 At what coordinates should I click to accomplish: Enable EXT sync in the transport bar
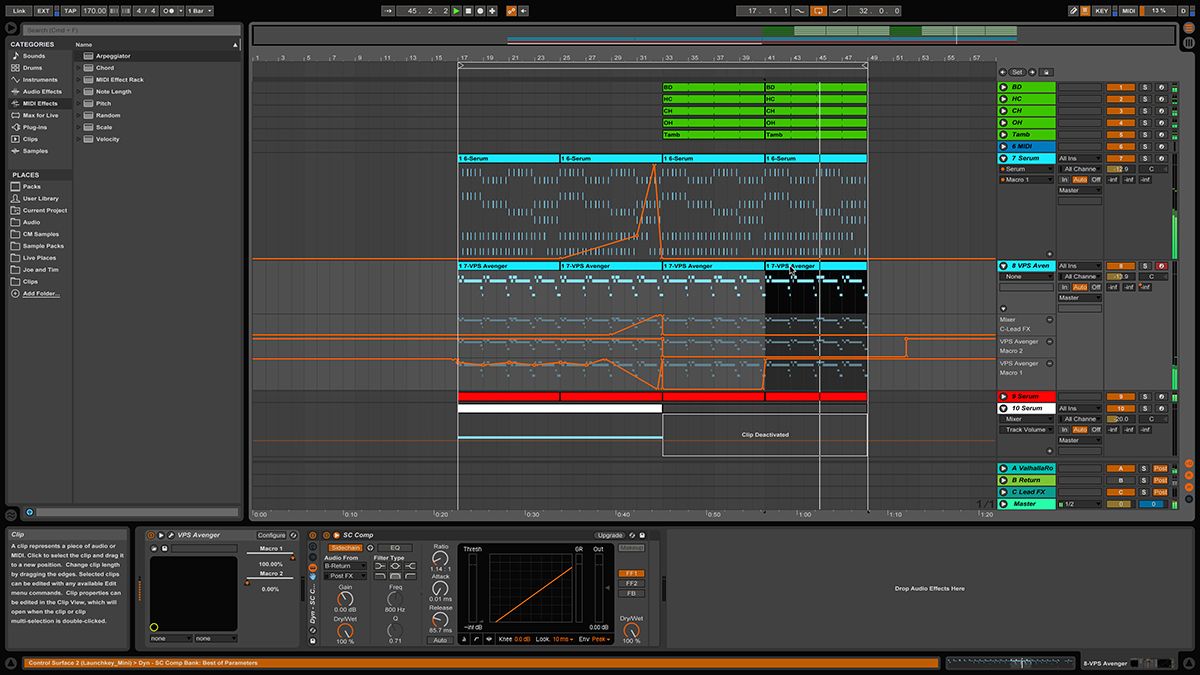point(42,10)
